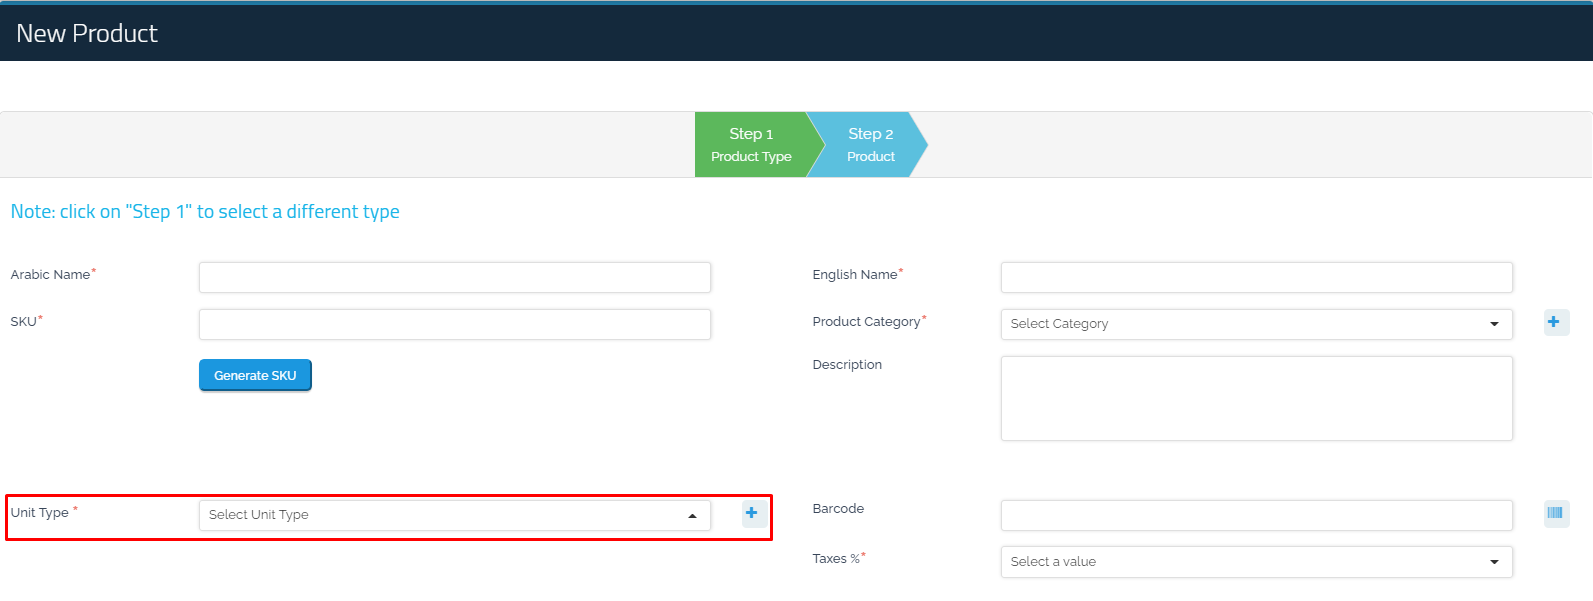Click into the SKU input box
Viewport: 1593px width, 601px height.
point(454,324)
